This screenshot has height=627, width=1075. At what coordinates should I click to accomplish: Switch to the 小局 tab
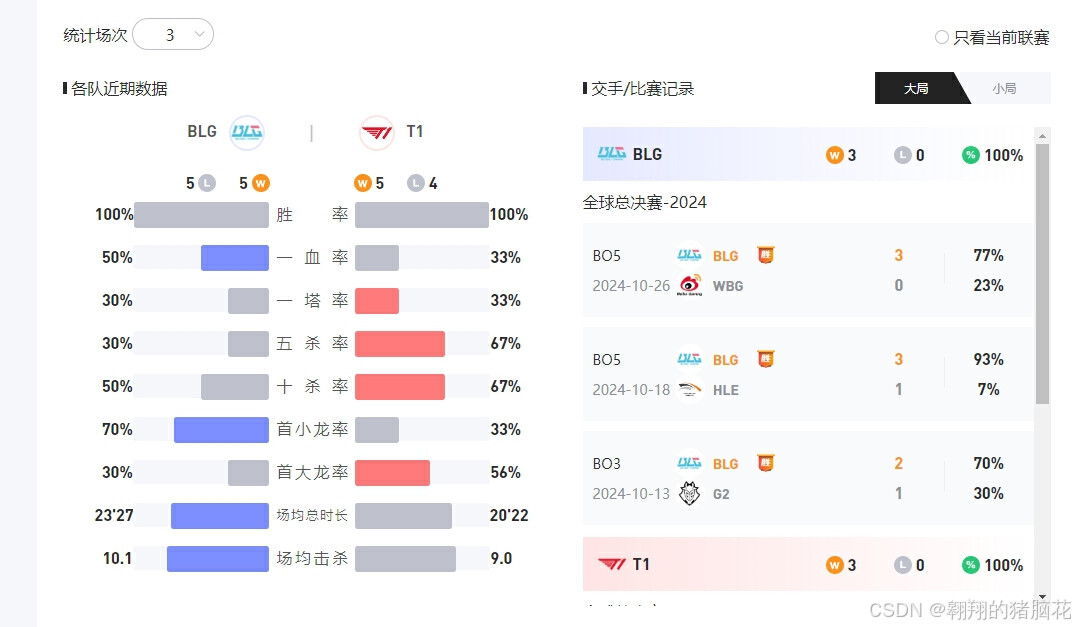coord(1004,88)
